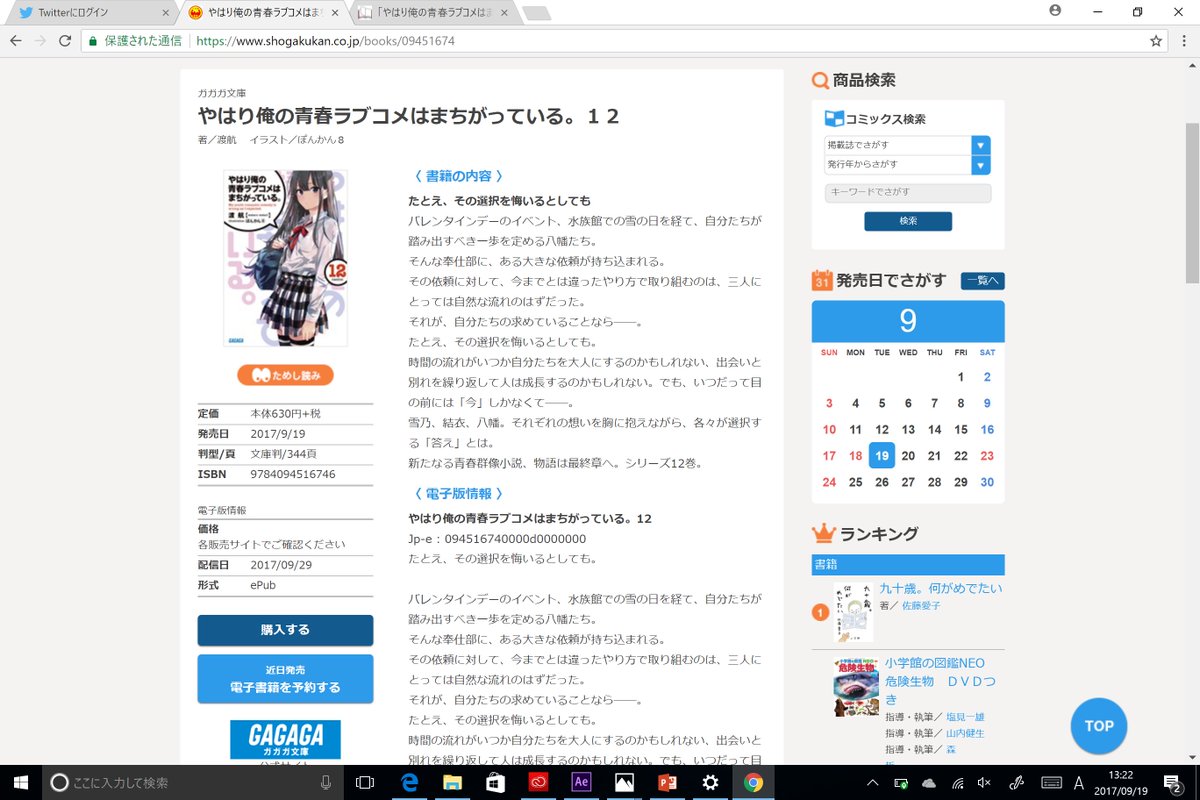Open the 発行年からさがす dropdown
The height and width of the screenshot is (800, 1200).
907,164
